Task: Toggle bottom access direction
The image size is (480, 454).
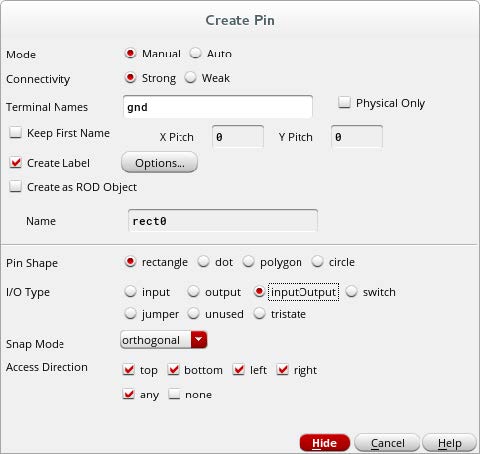Action: 174,370
